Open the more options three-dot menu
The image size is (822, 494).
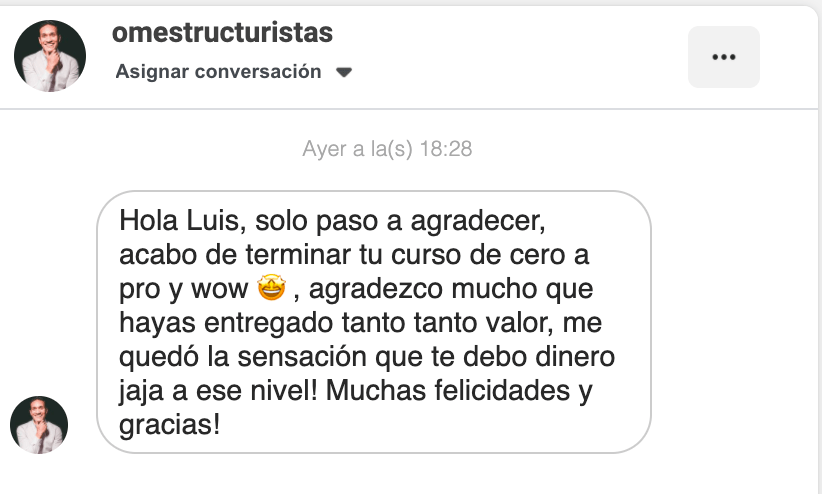pyautogui.click(x=723, y=57)
